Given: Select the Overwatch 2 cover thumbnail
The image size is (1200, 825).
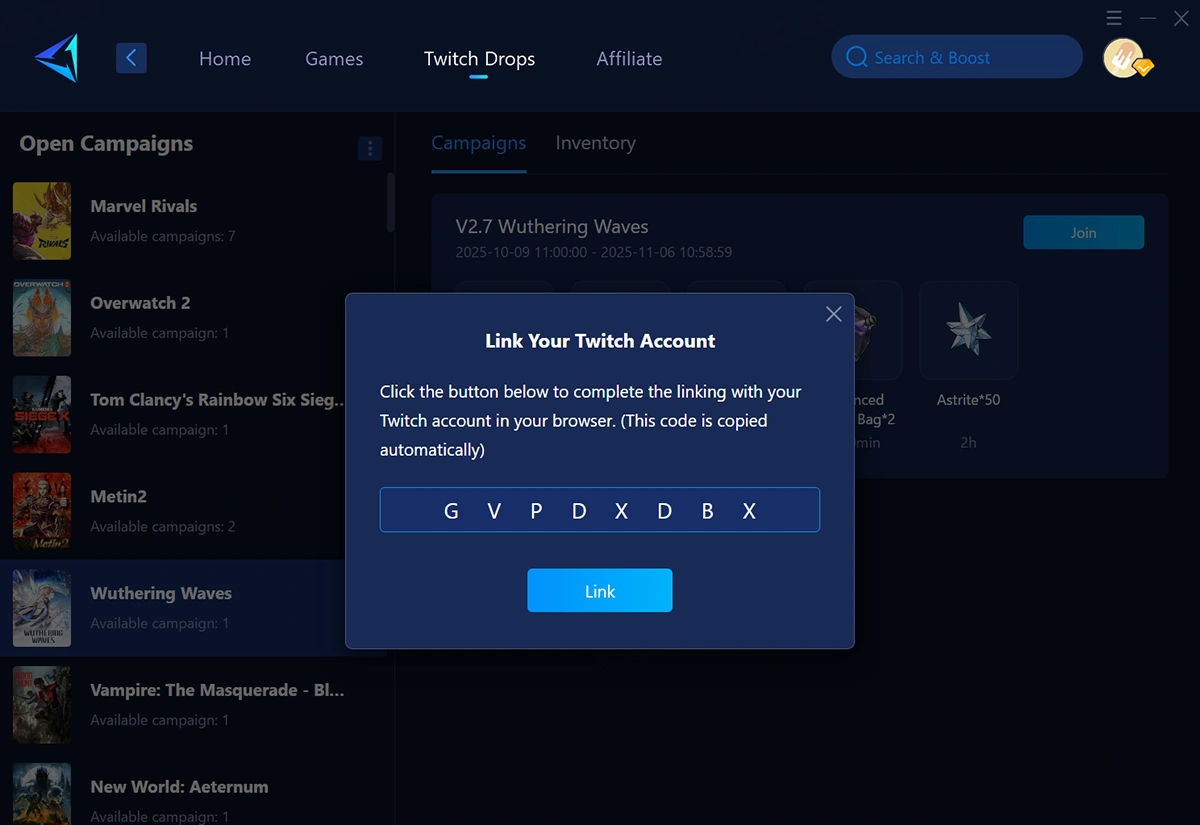Looking at the screenshot, I should coord(42,318).
